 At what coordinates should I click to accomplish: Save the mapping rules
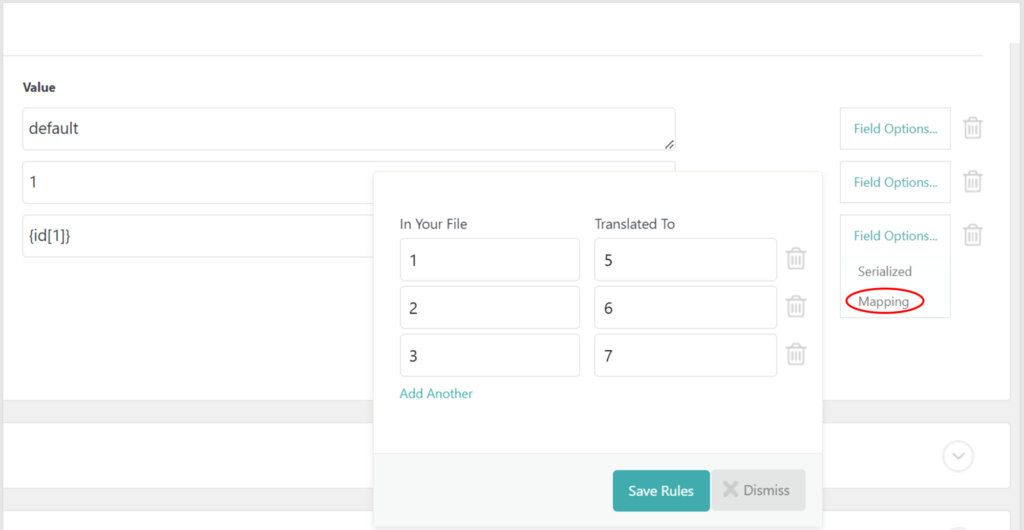[x=661, y=491]
